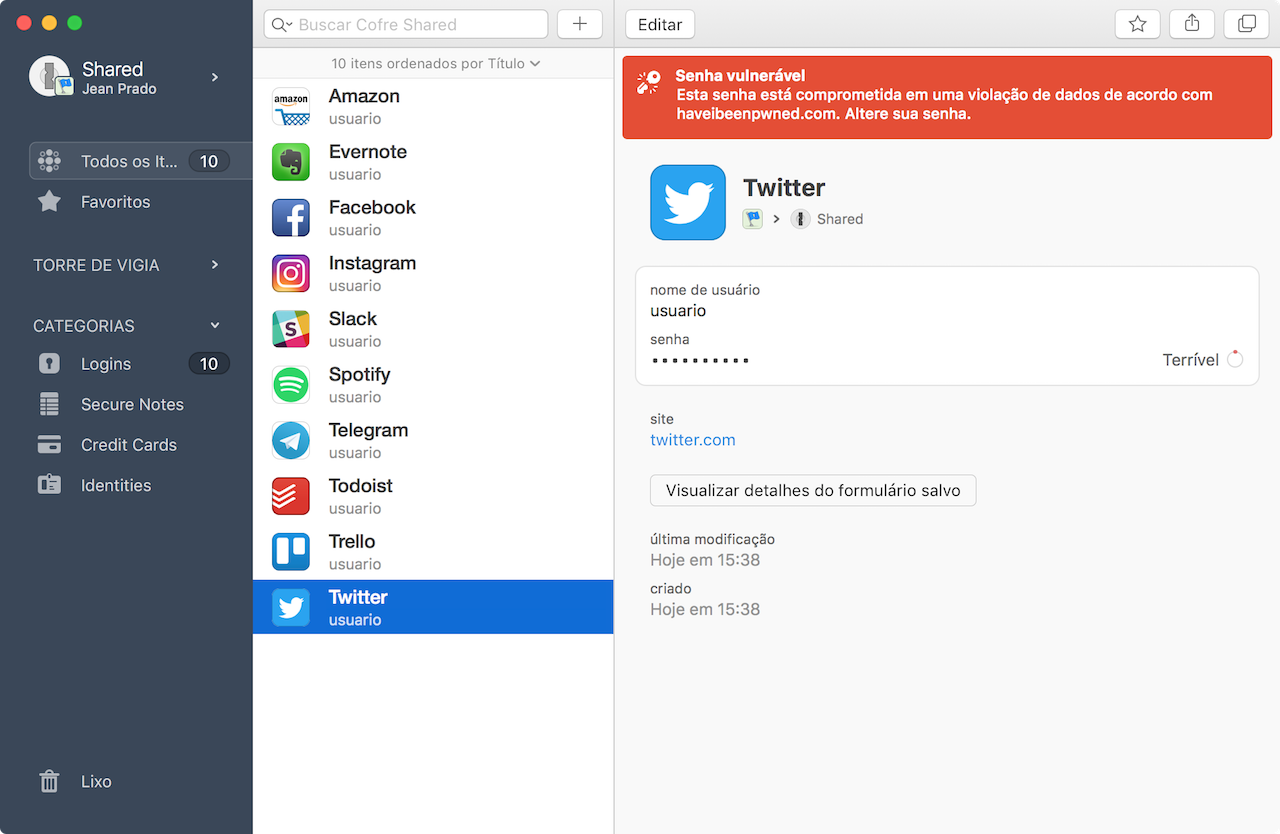Screen dimensions: 1280x834
Task: Click the plus button to add item
Action: click(x=580, y=24)
